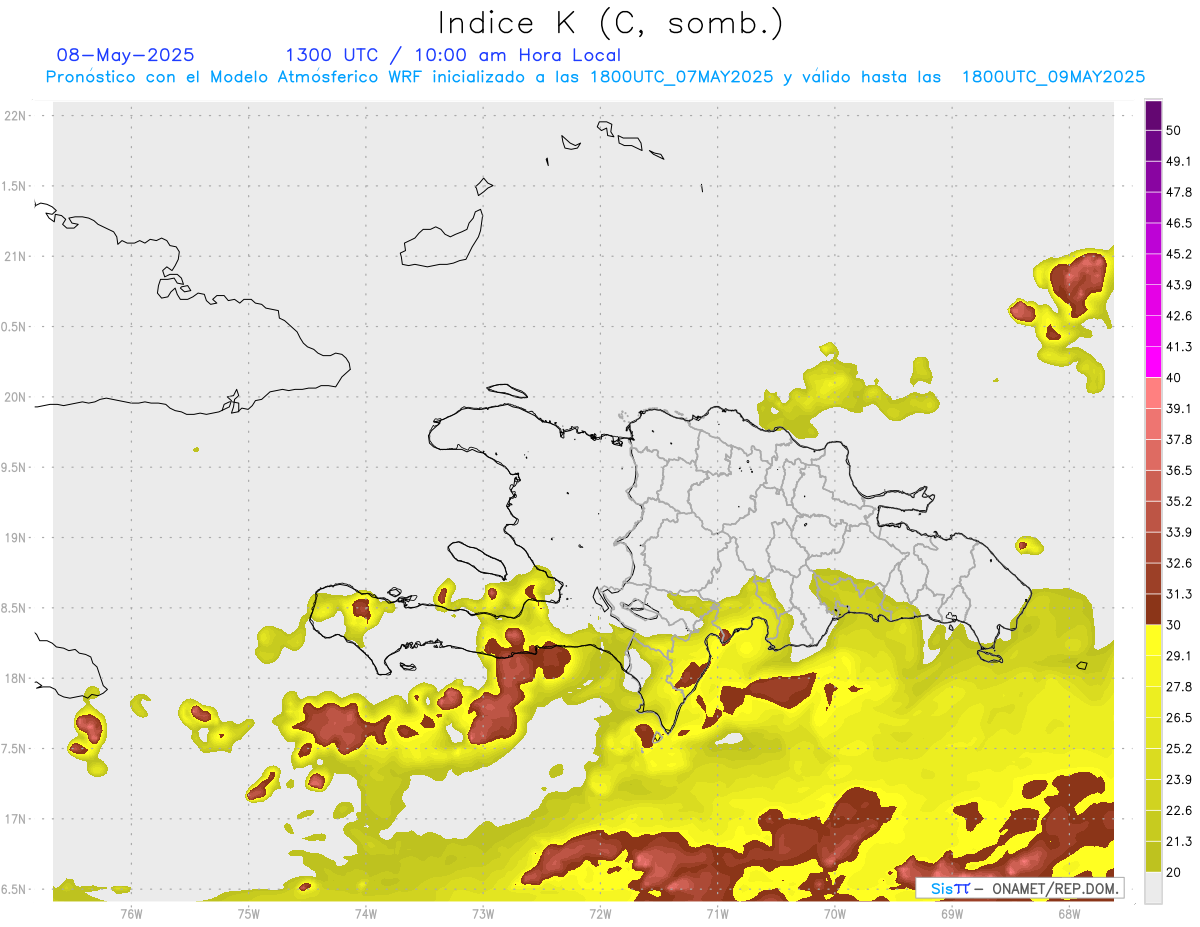The height and width of the screenshot is (927, 1200).
Task: Click the 21.3 value on the color scale
Action: tap(1179, 842)
